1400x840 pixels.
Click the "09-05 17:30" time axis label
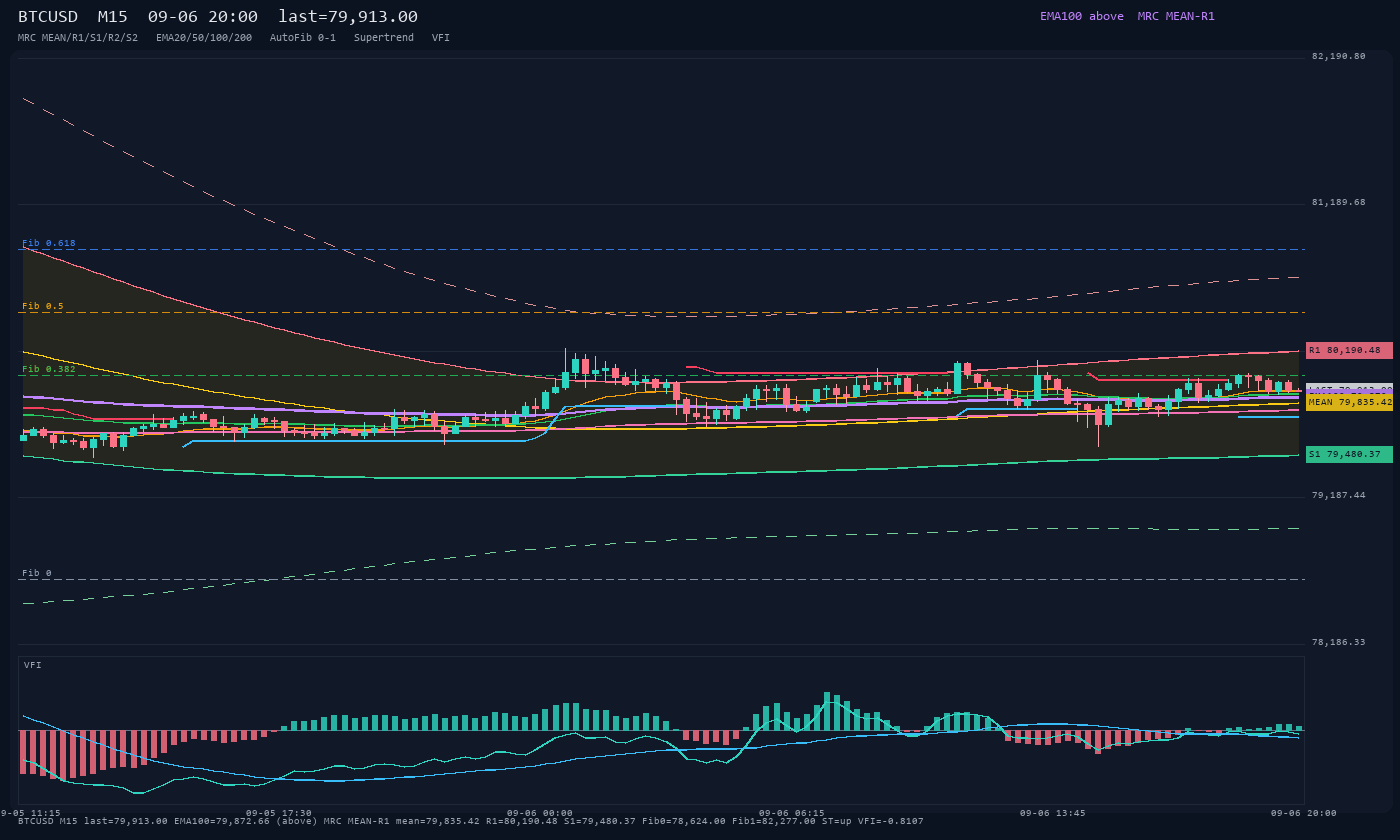(279, 813)
